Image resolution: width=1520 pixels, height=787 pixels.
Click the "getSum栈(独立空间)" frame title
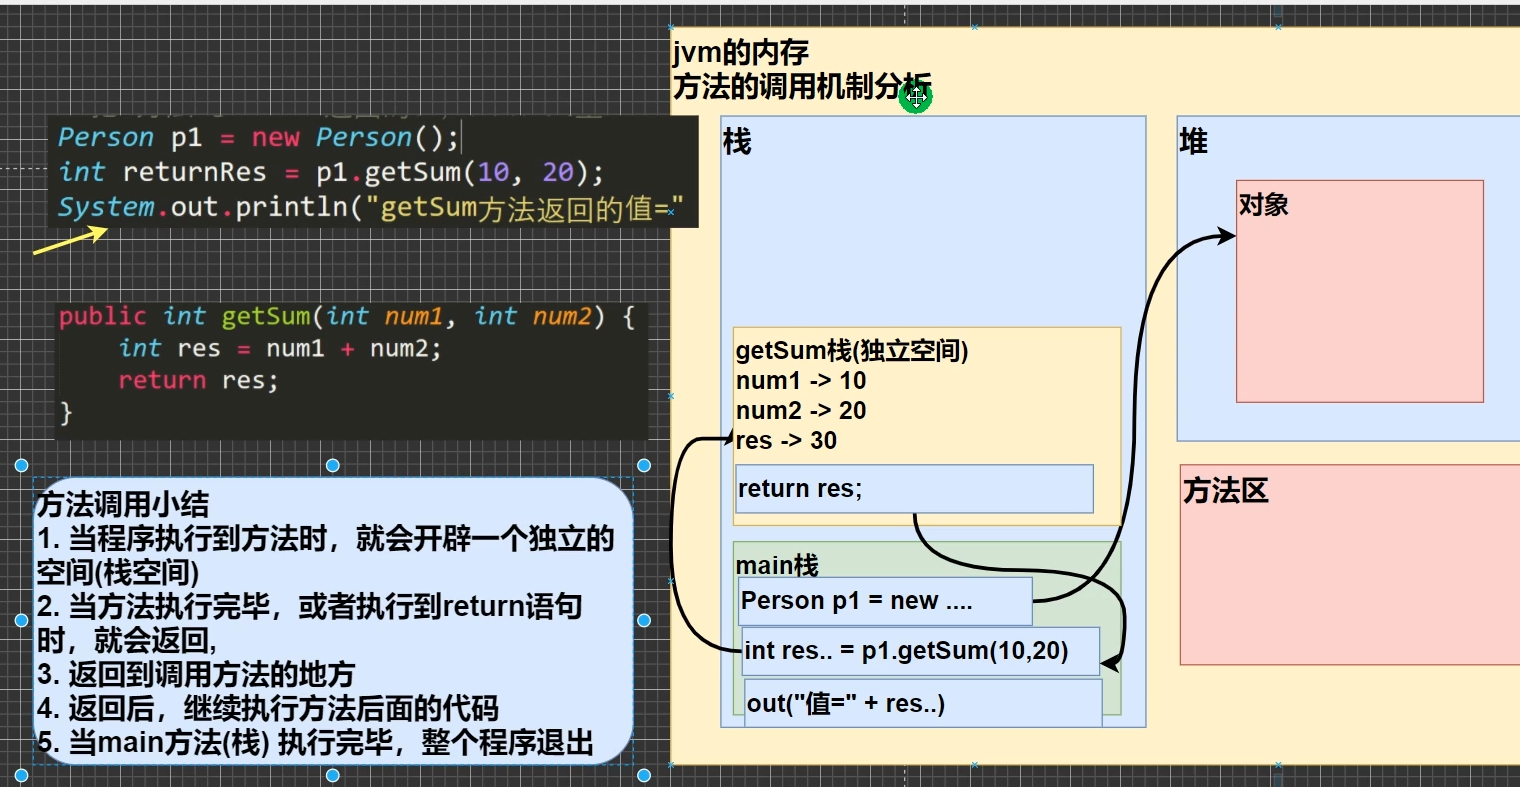pos(852,351)
